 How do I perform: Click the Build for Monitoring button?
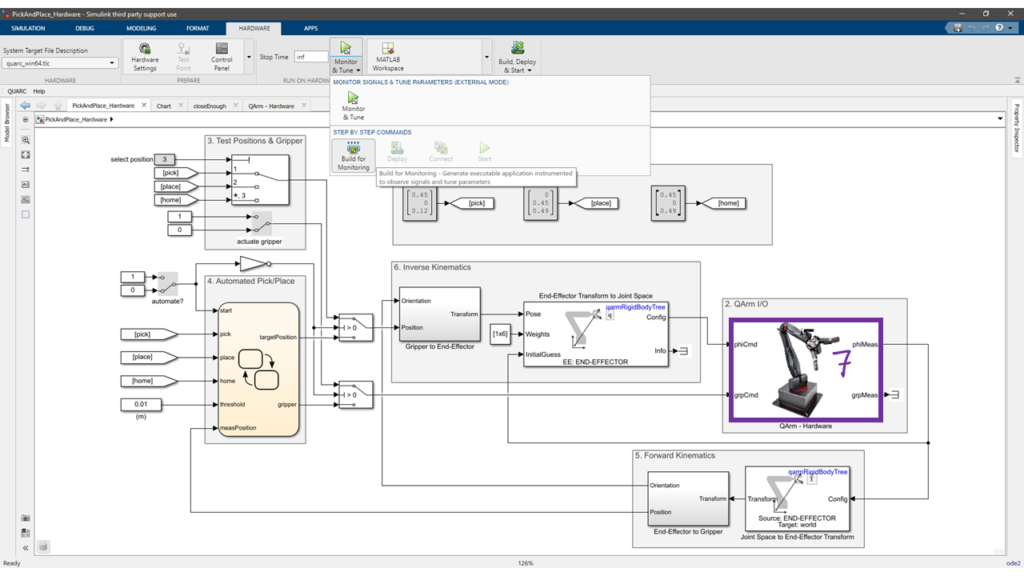353,156
